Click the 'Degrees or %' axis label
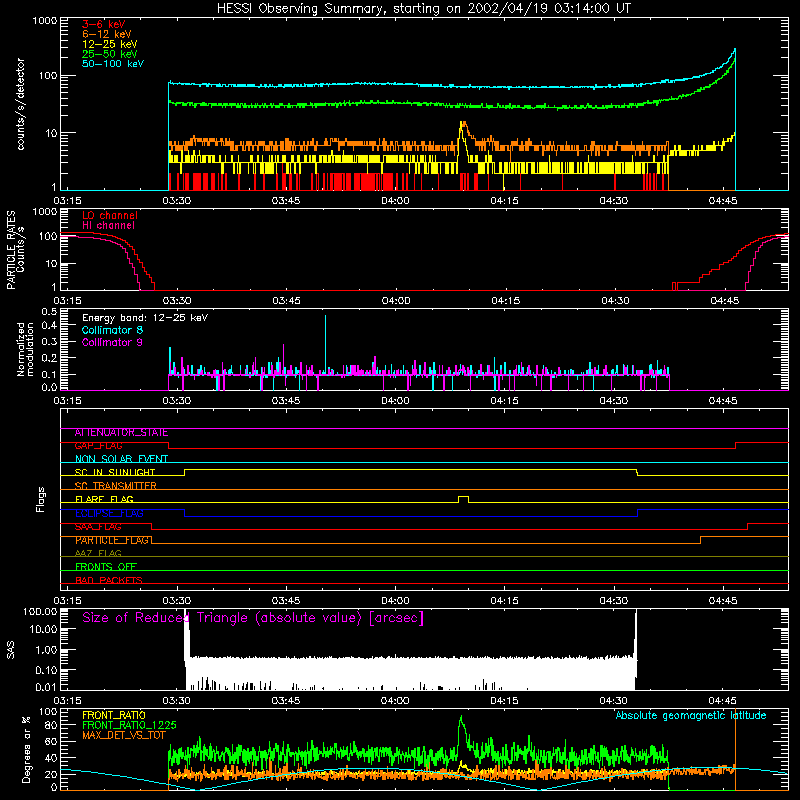 click(x=26, y=749)
